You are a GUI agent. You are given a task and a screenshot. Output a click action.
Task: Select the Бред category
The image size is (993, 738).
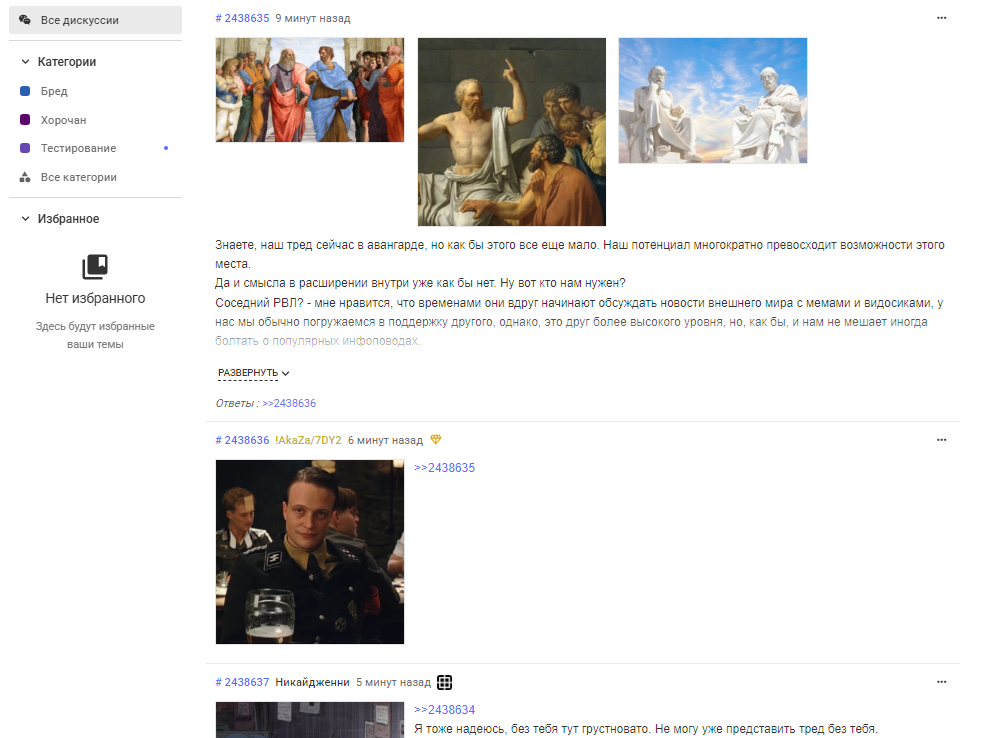54,91
